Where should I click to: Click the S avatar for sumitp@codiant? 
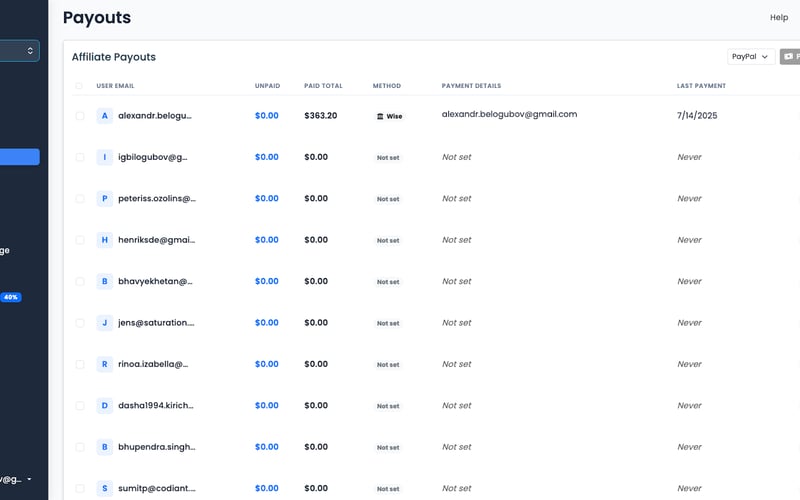click(105, 488)
